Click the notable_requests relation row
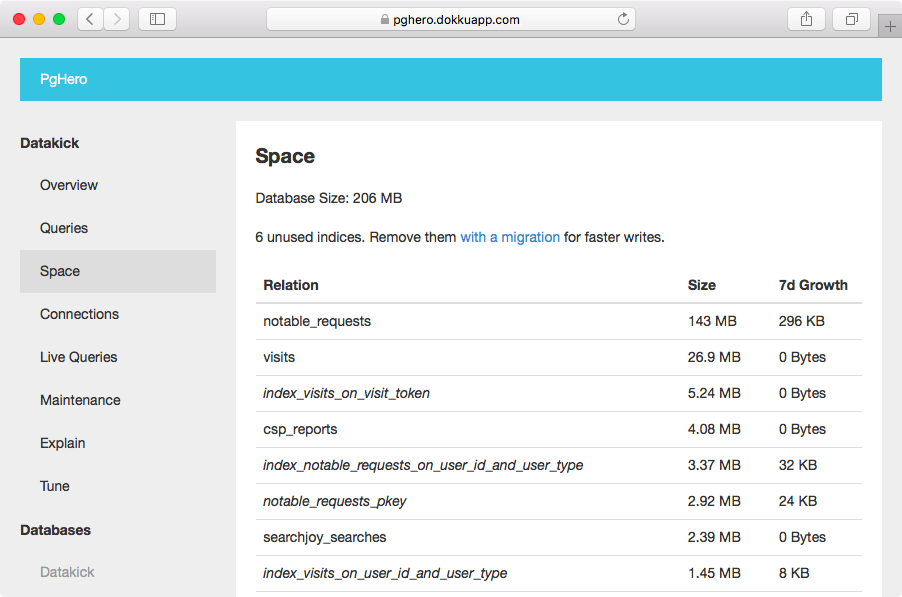Viewport: 902px width, 597px height. pos(559,322)
